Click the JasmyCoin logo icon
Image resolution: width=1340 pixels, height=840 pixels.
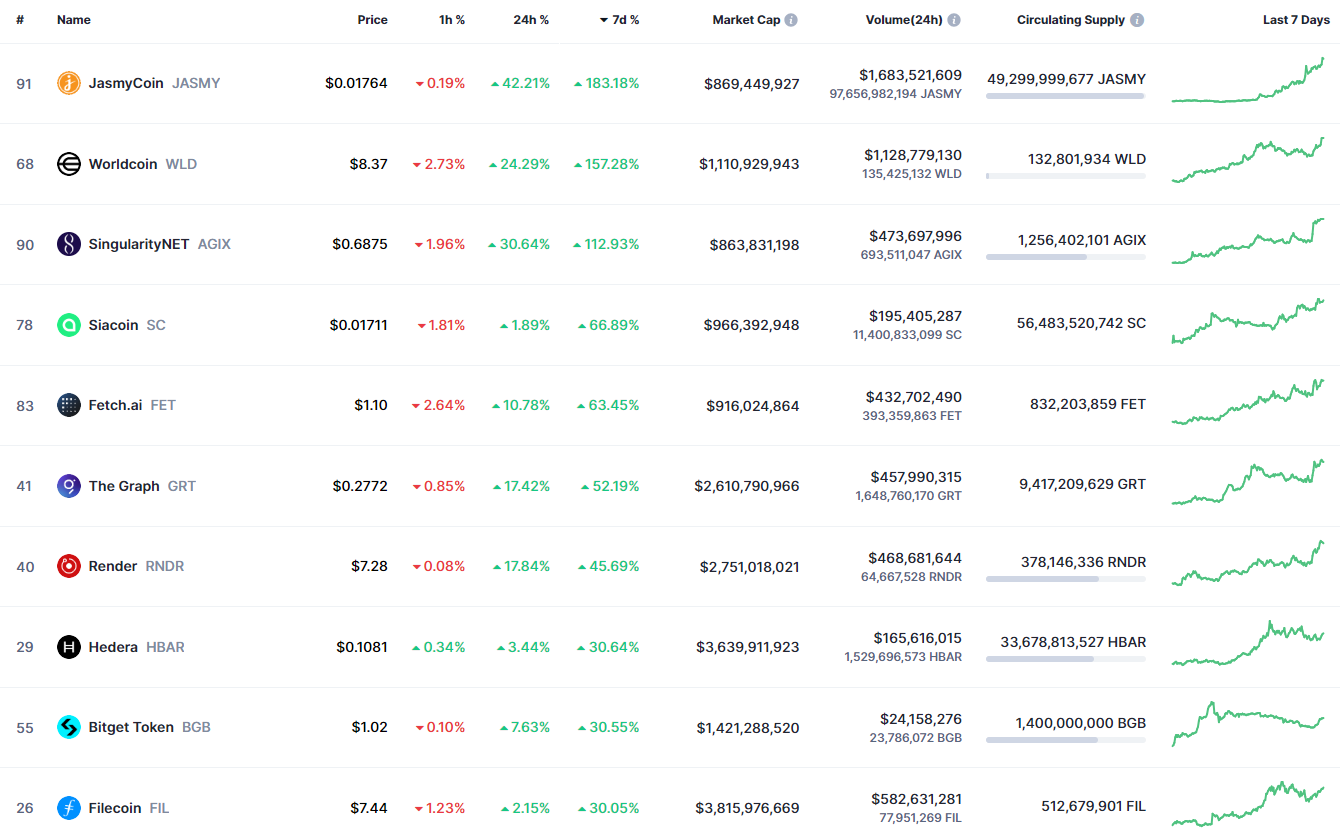click(x=69, y=83)
